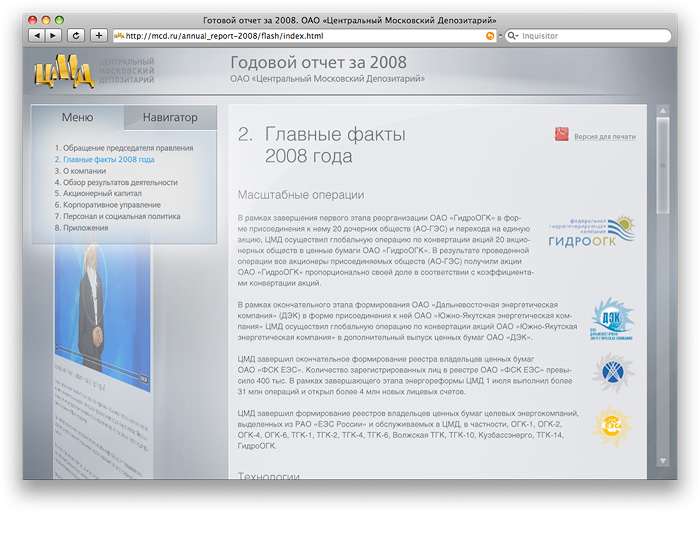Reload the page with the refresh button
The image size is (700, 536).
coord(76,36)
